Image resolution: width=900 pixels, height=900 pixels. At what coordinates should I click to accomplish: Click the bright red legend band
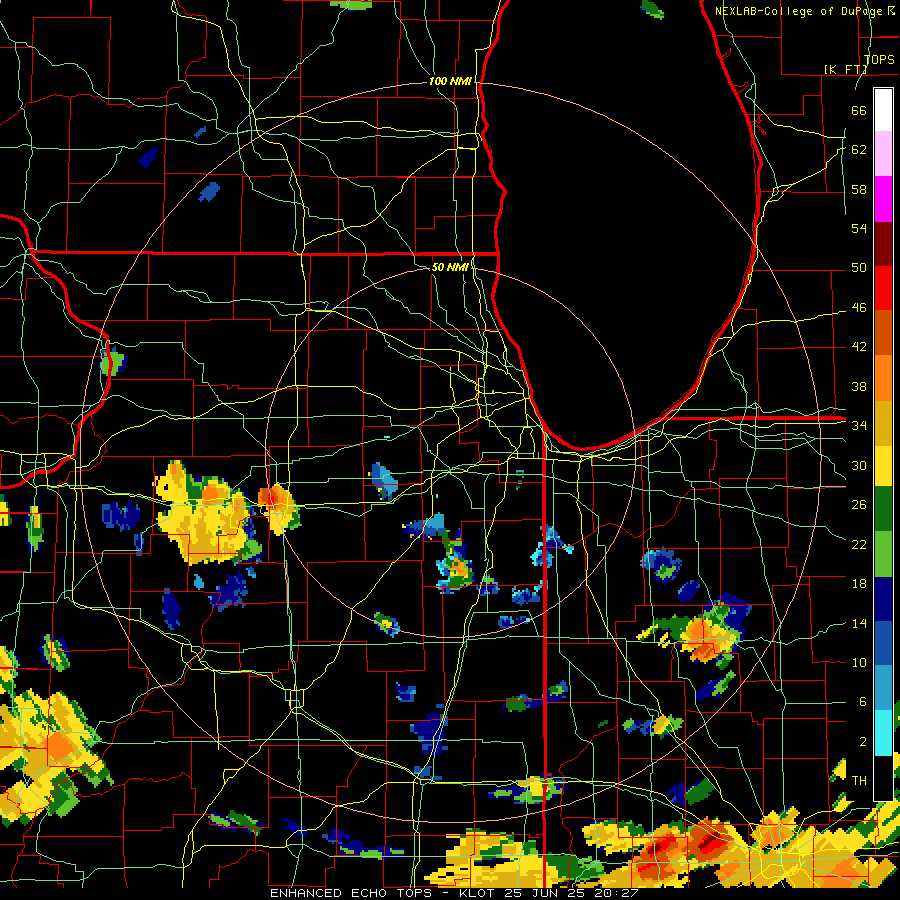[883, 288]
